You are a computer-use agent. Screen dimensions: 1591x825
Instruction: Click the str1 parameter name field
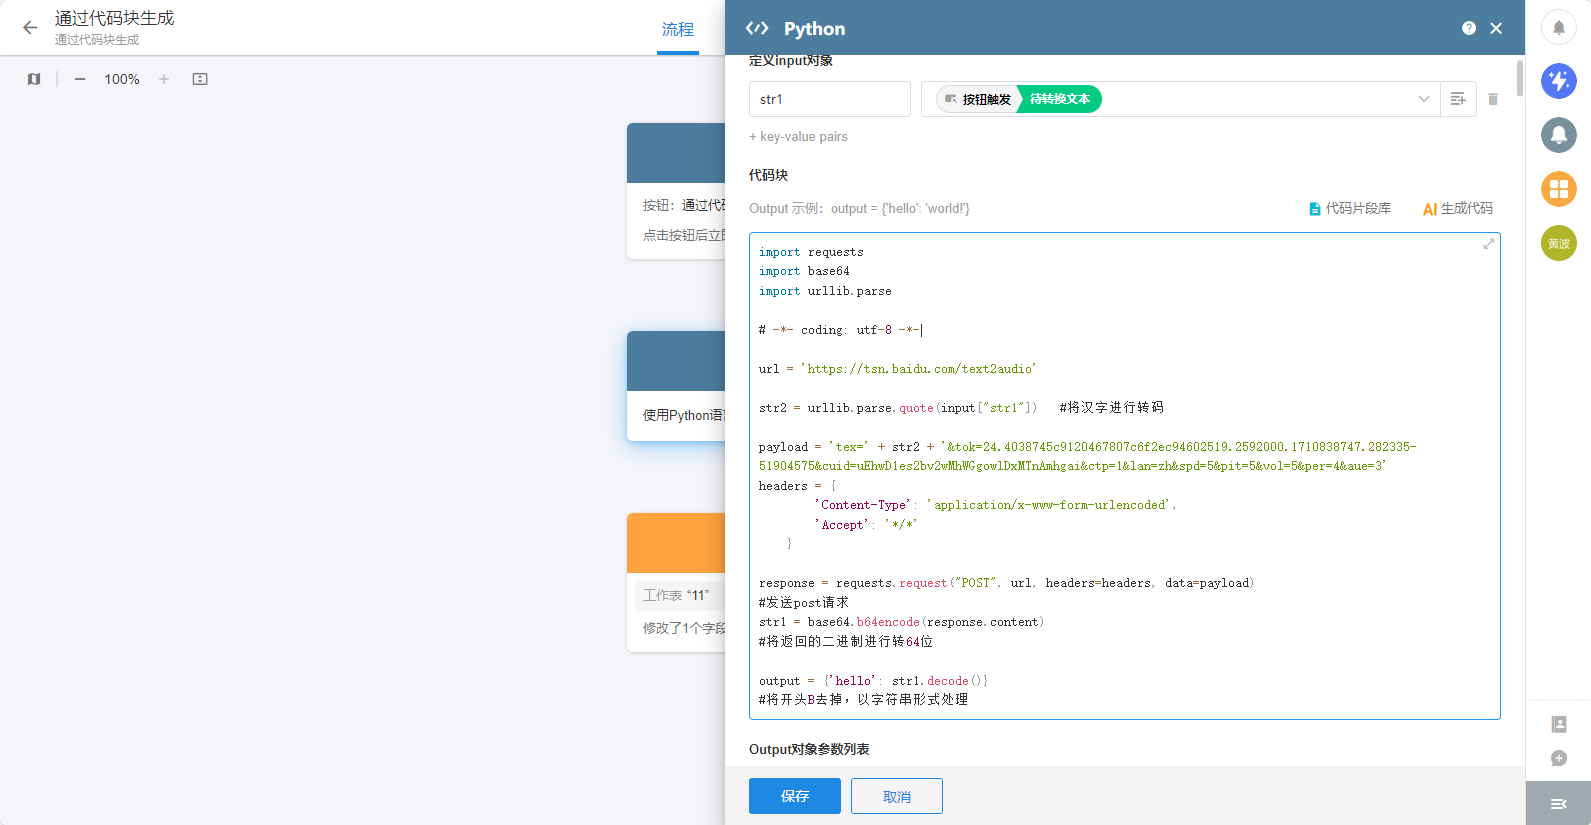point(829,99)
